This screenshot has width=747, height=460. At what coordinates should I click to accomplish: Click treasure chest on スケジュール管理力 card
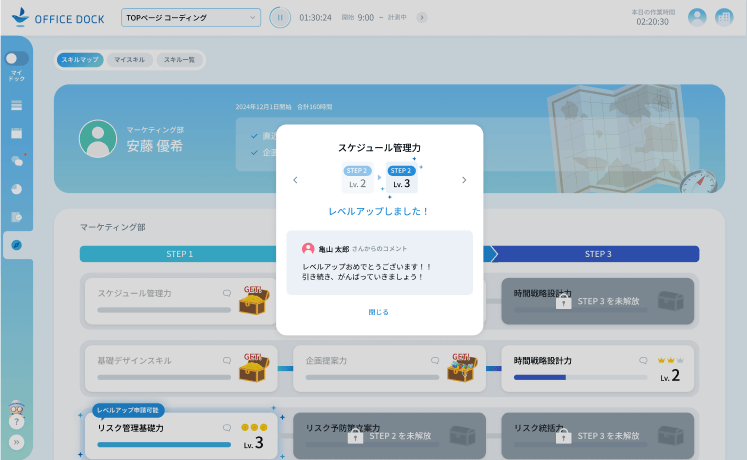click(x=254, y=300)
